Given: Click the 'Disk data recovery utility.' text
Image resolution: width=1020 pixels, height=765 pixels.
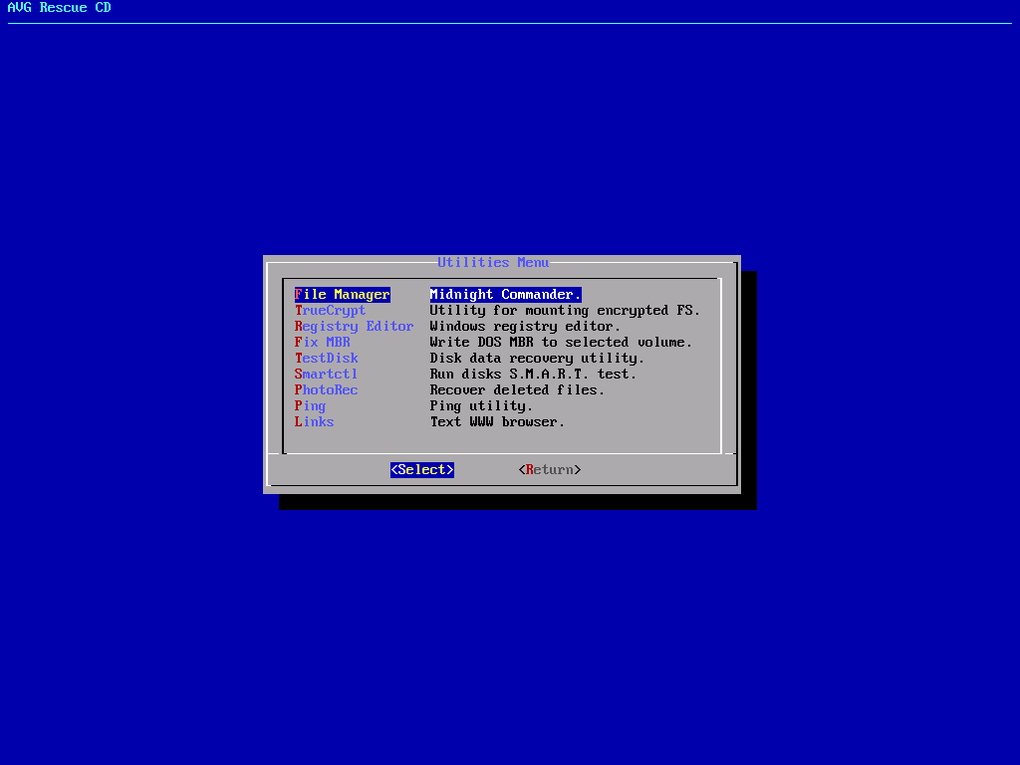Looking at the screenshot, I should (537, 358).
